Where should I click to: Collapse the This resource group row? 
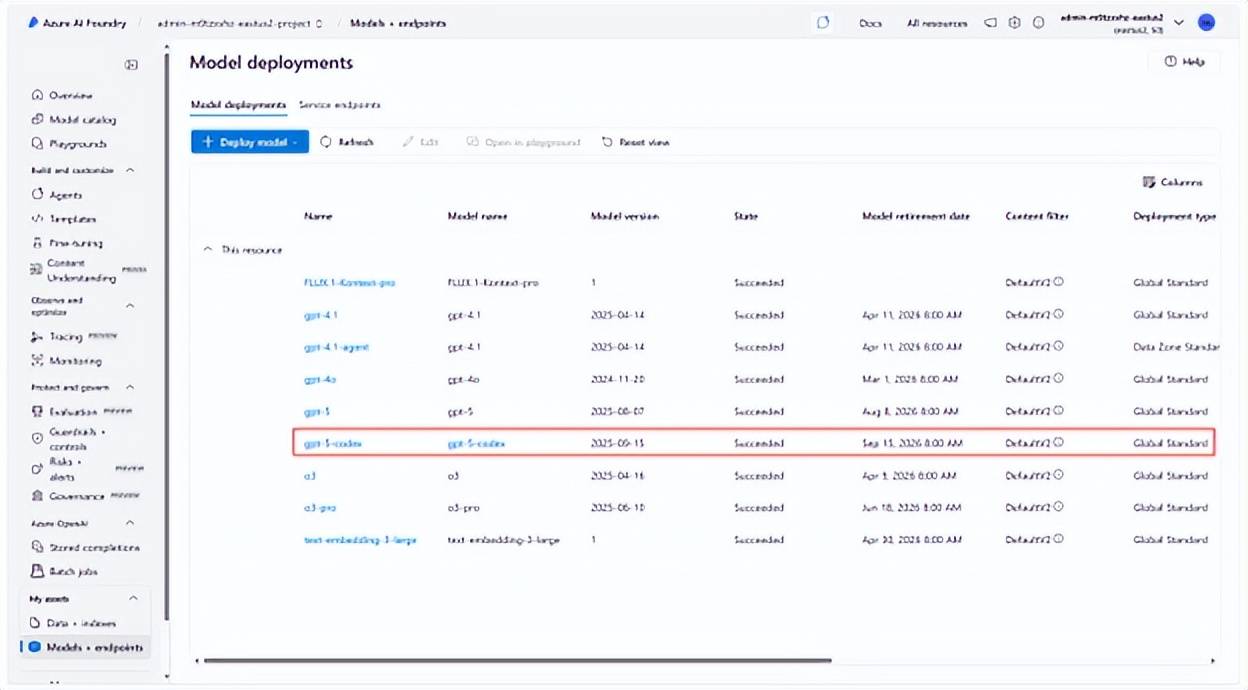tap(208, 250)
